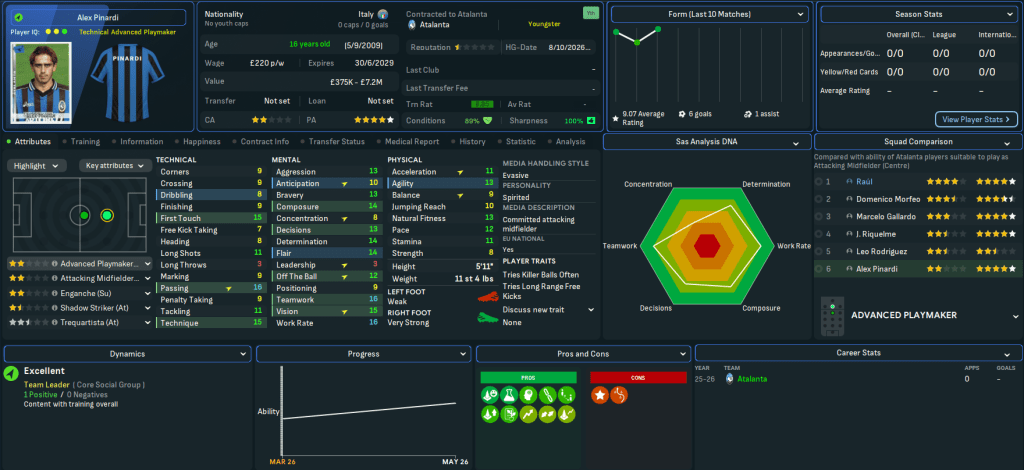This screenshot has width=1024, height=470.
Task: Switch to the Training tab
Action: click(85, 142)
